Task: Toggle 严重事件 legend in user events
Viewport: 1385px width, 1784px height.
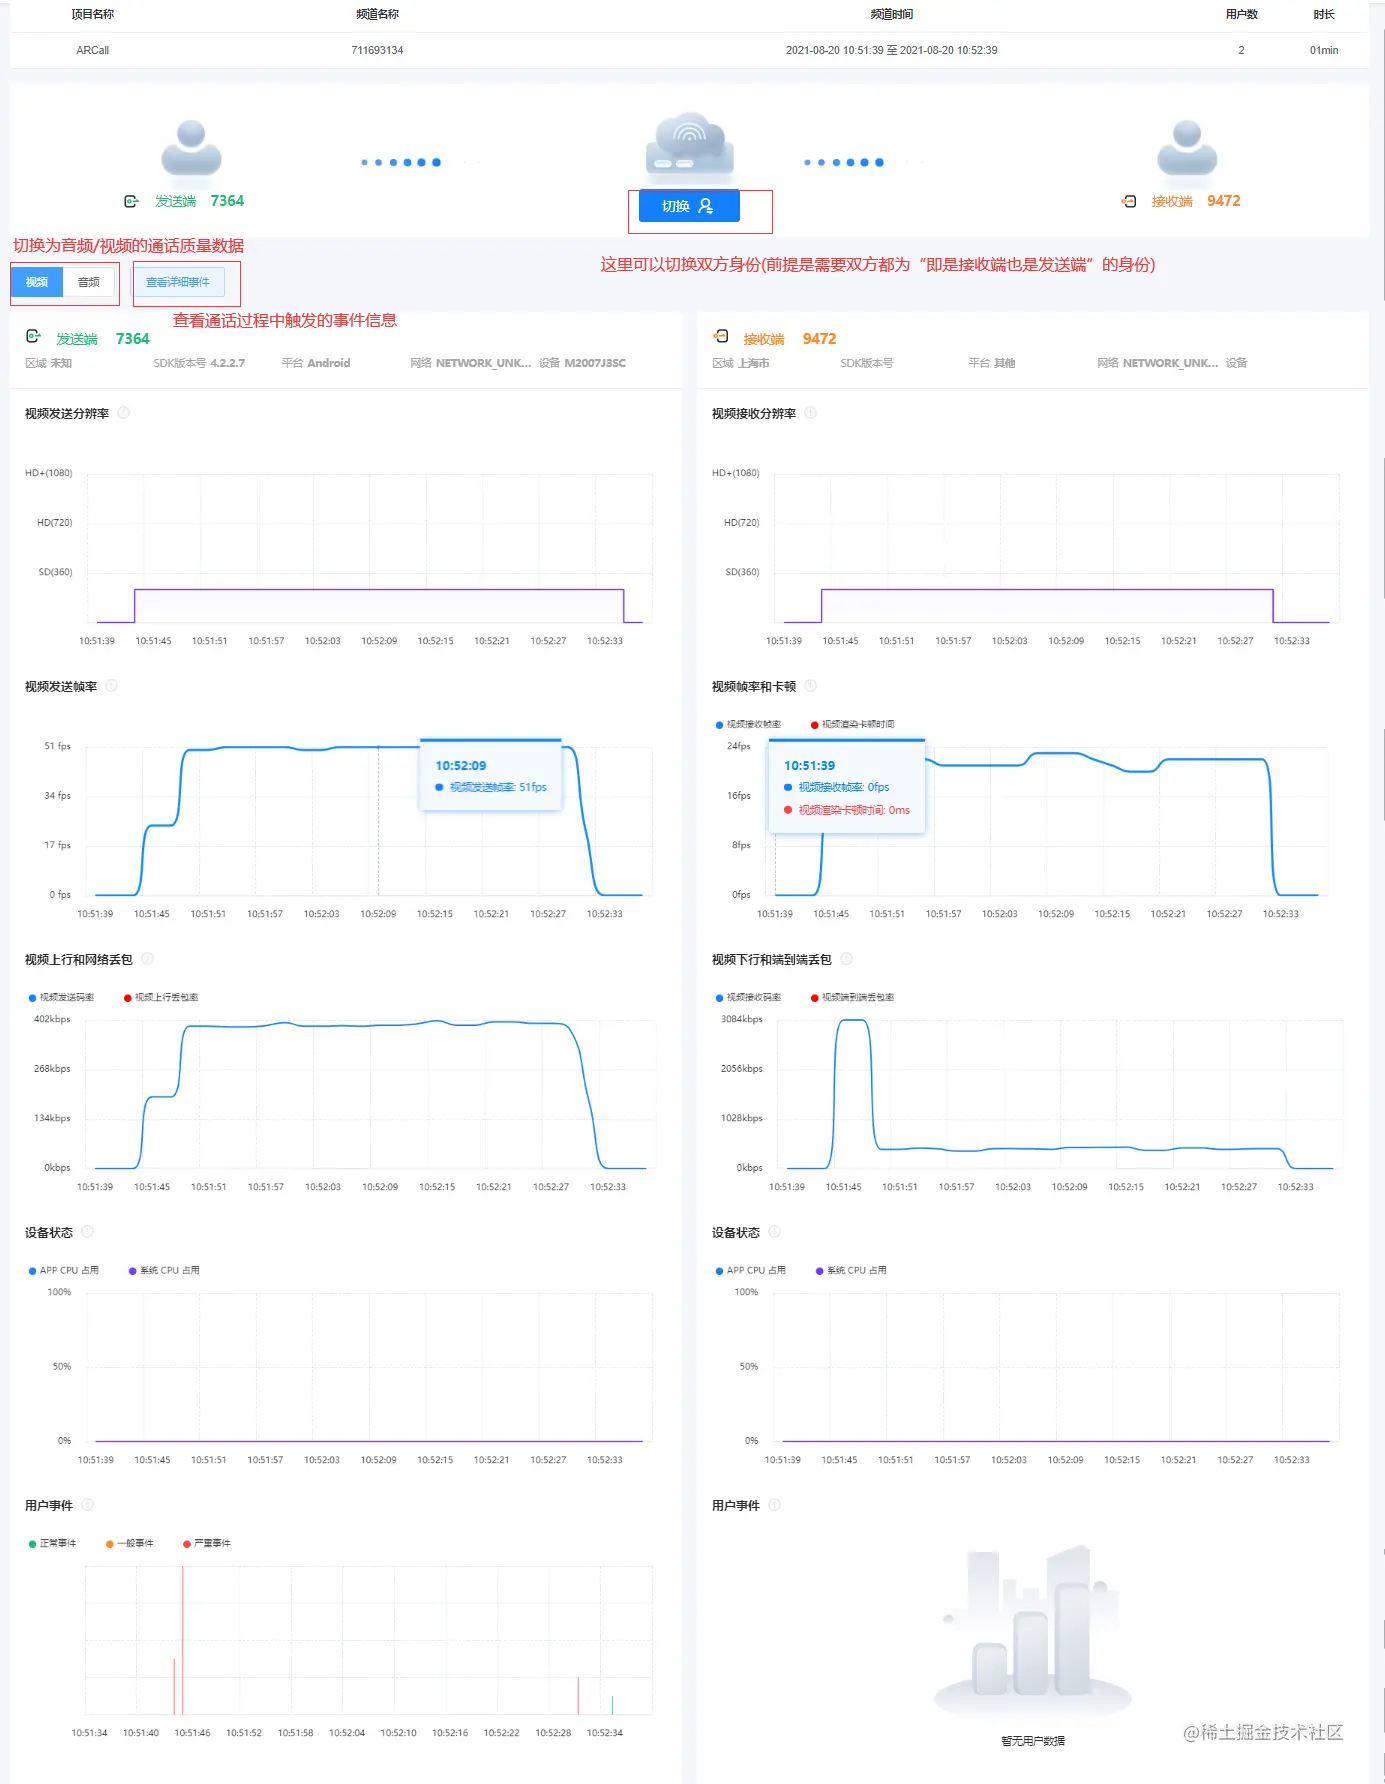Action: tap(207, 1543)
